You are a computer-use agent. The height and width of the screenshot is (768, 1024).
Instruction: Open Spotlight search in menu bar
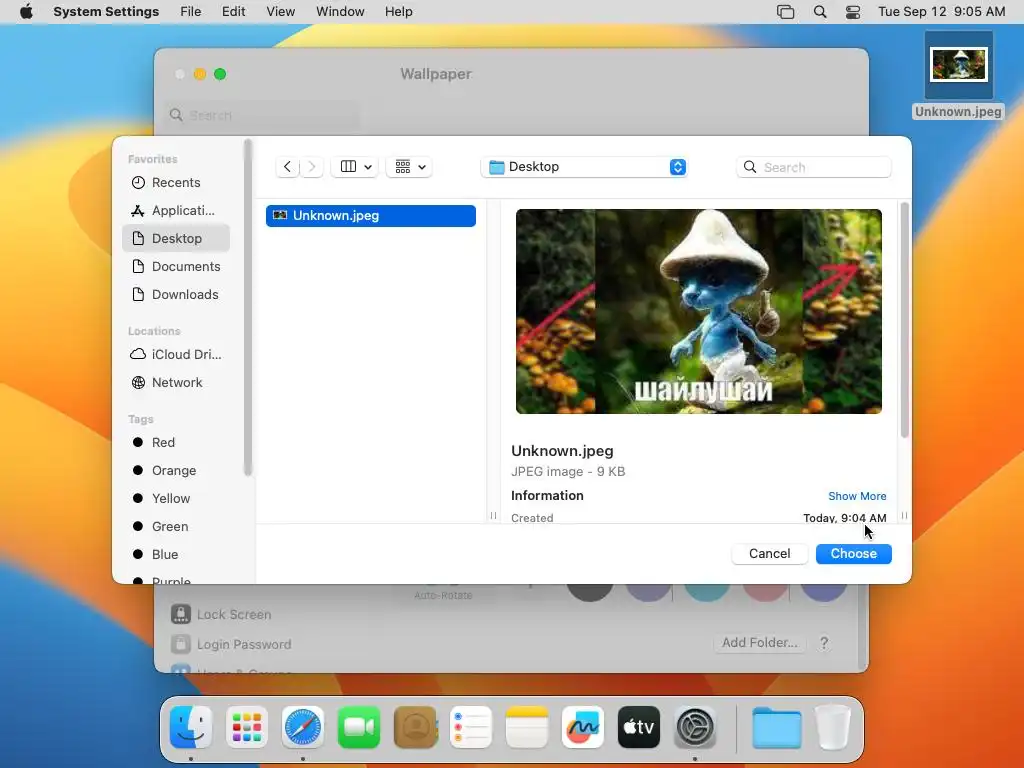(x=820, y=12)
